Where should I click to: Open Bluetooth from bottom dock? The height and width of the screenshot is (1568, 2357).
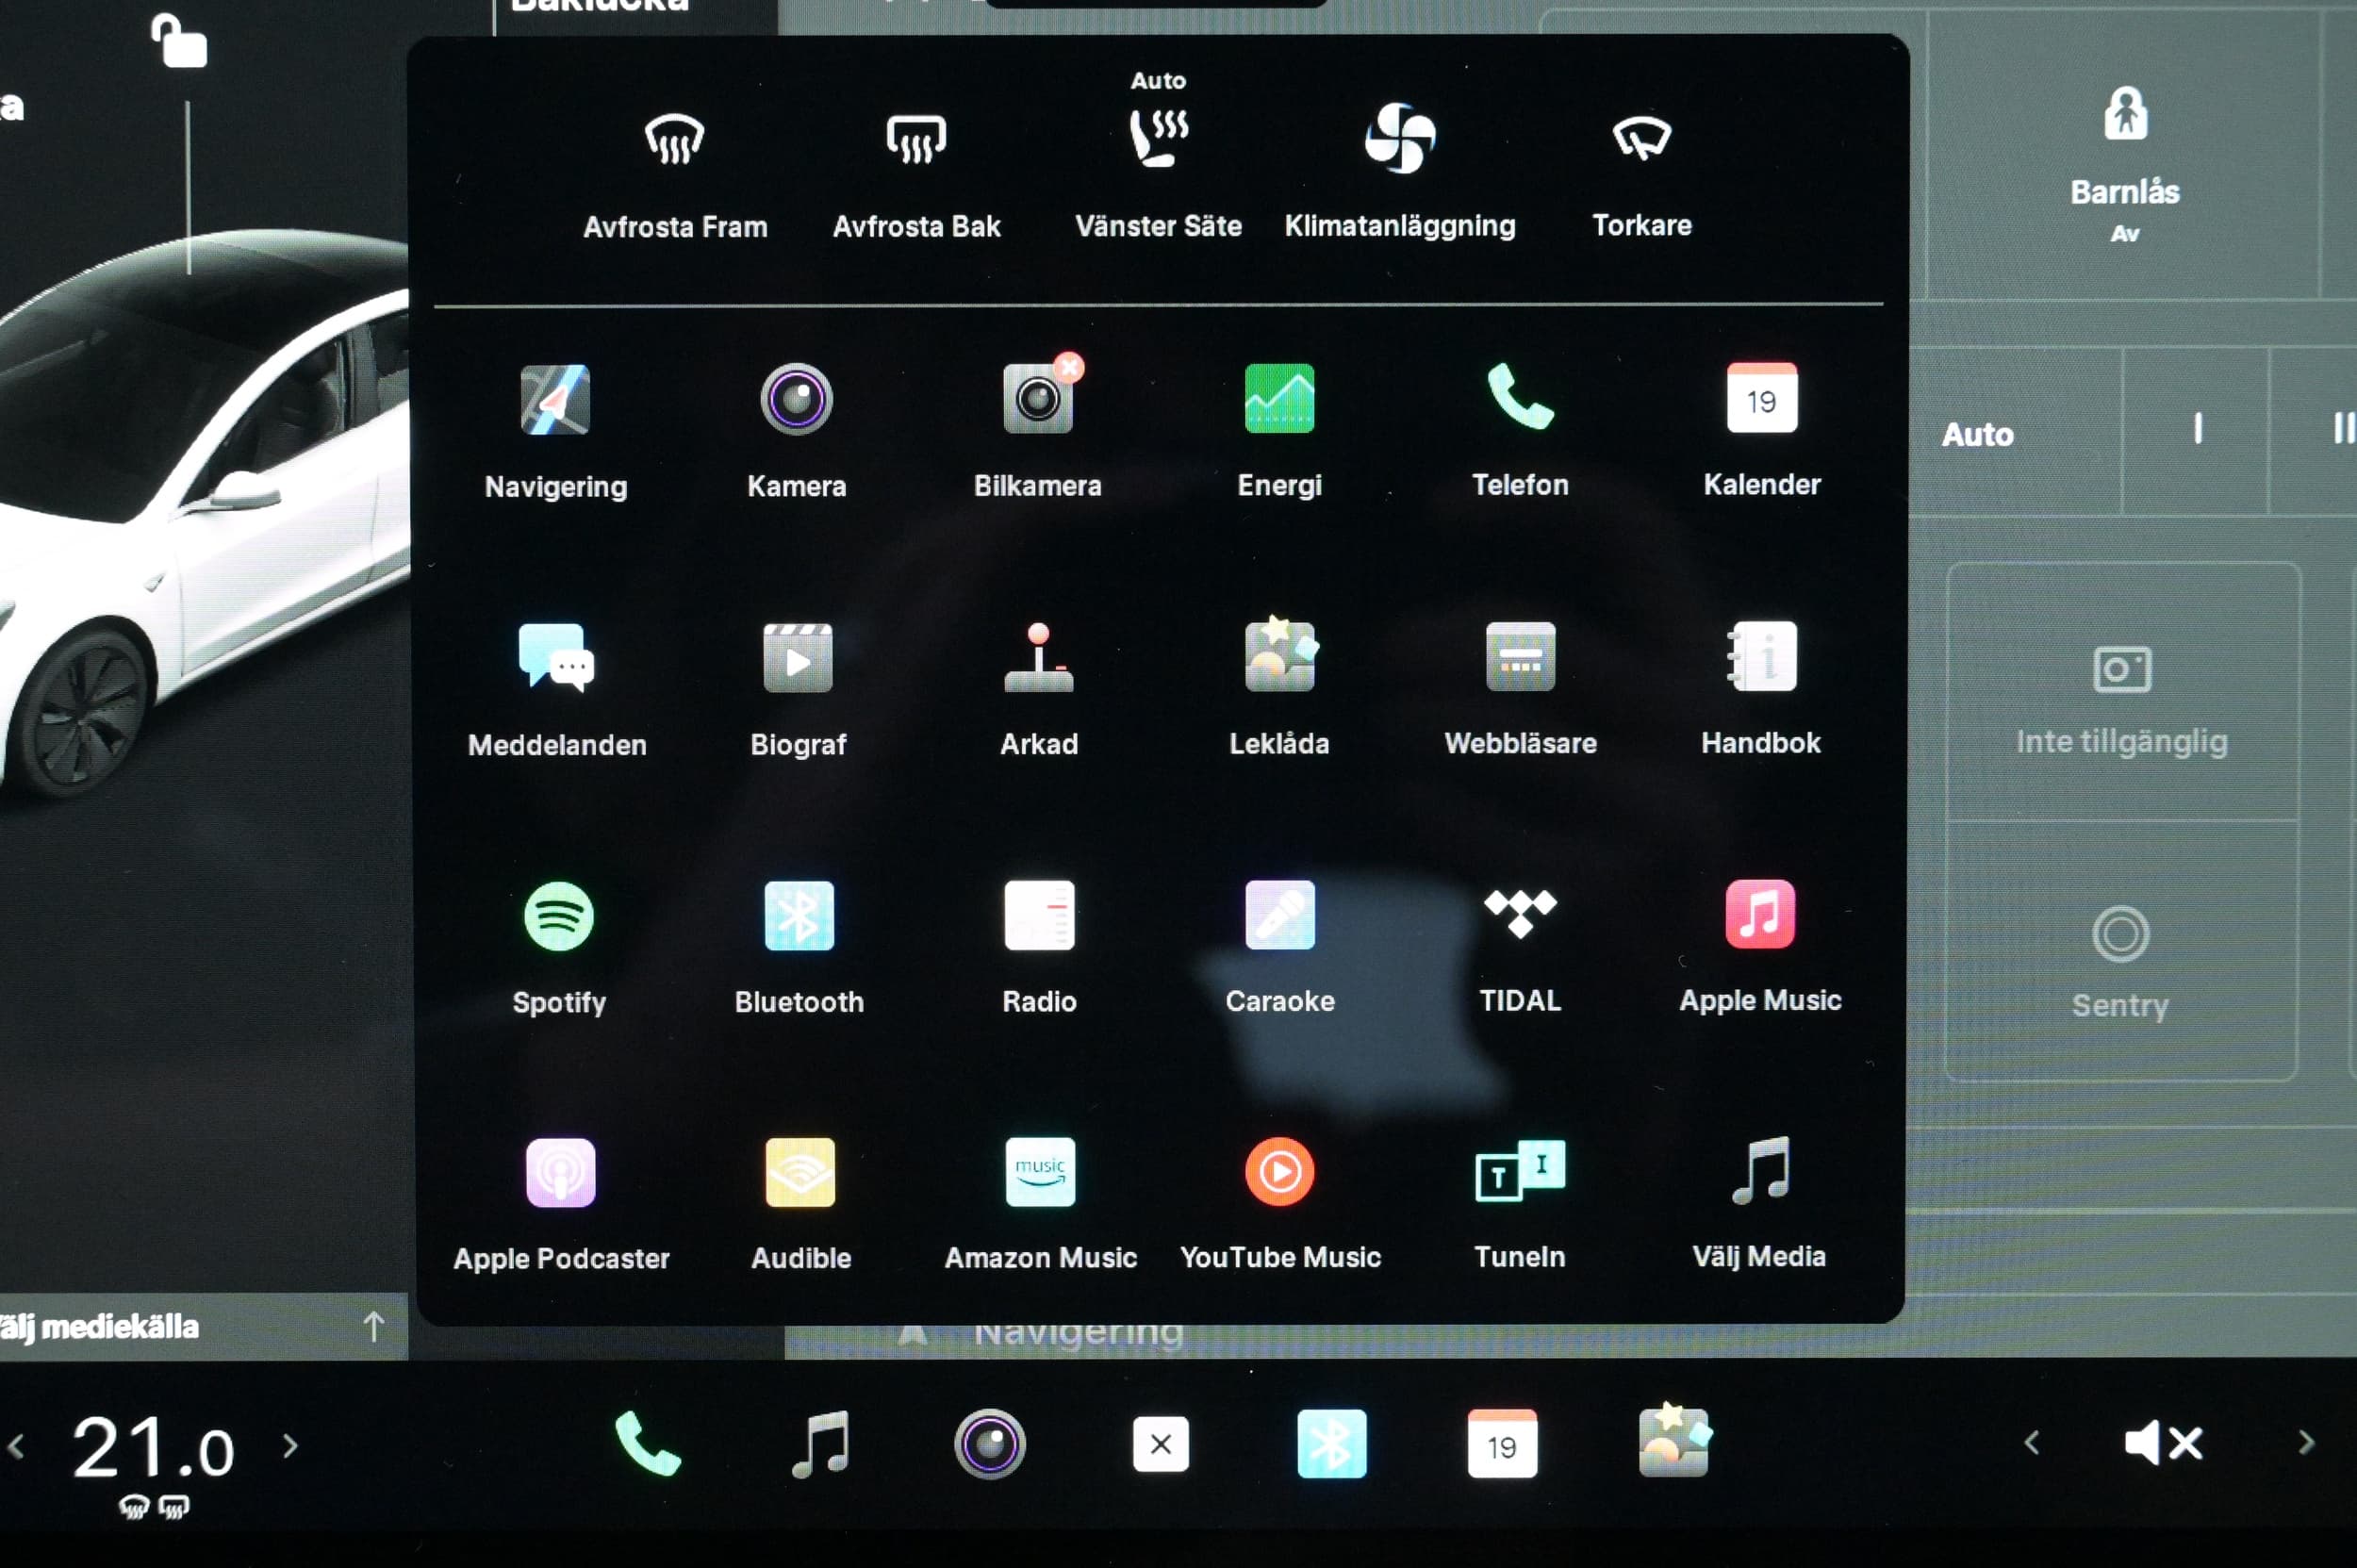click(1331, 1443)
